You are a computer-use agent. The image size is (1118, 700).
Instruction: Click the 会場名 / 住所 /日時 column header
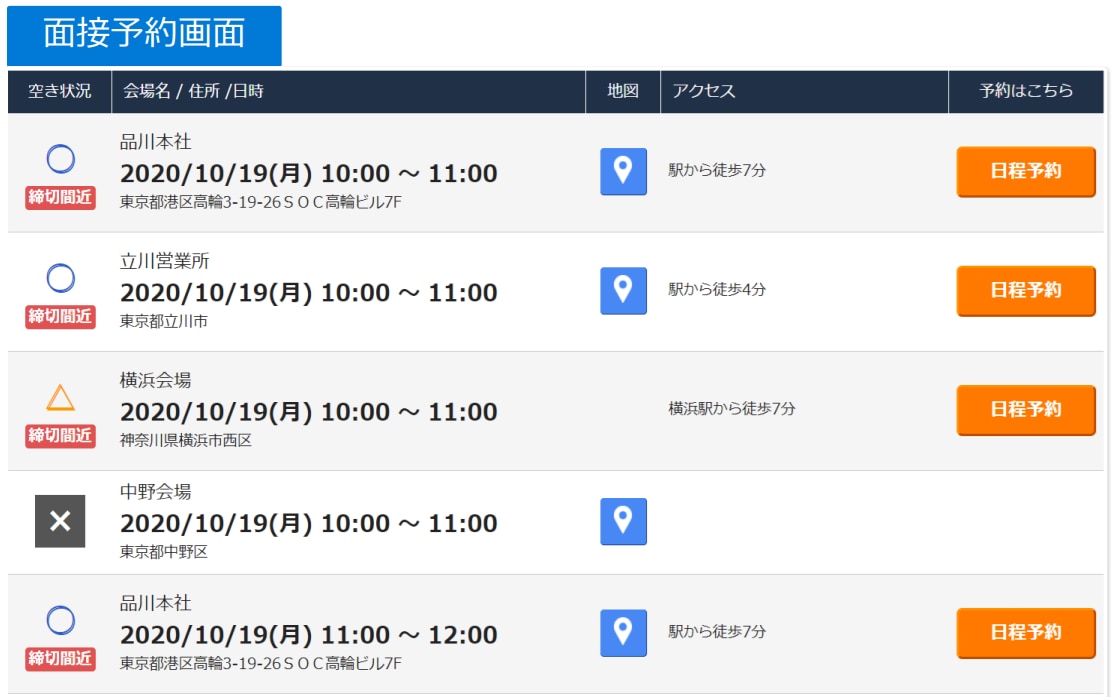[193, 91]
